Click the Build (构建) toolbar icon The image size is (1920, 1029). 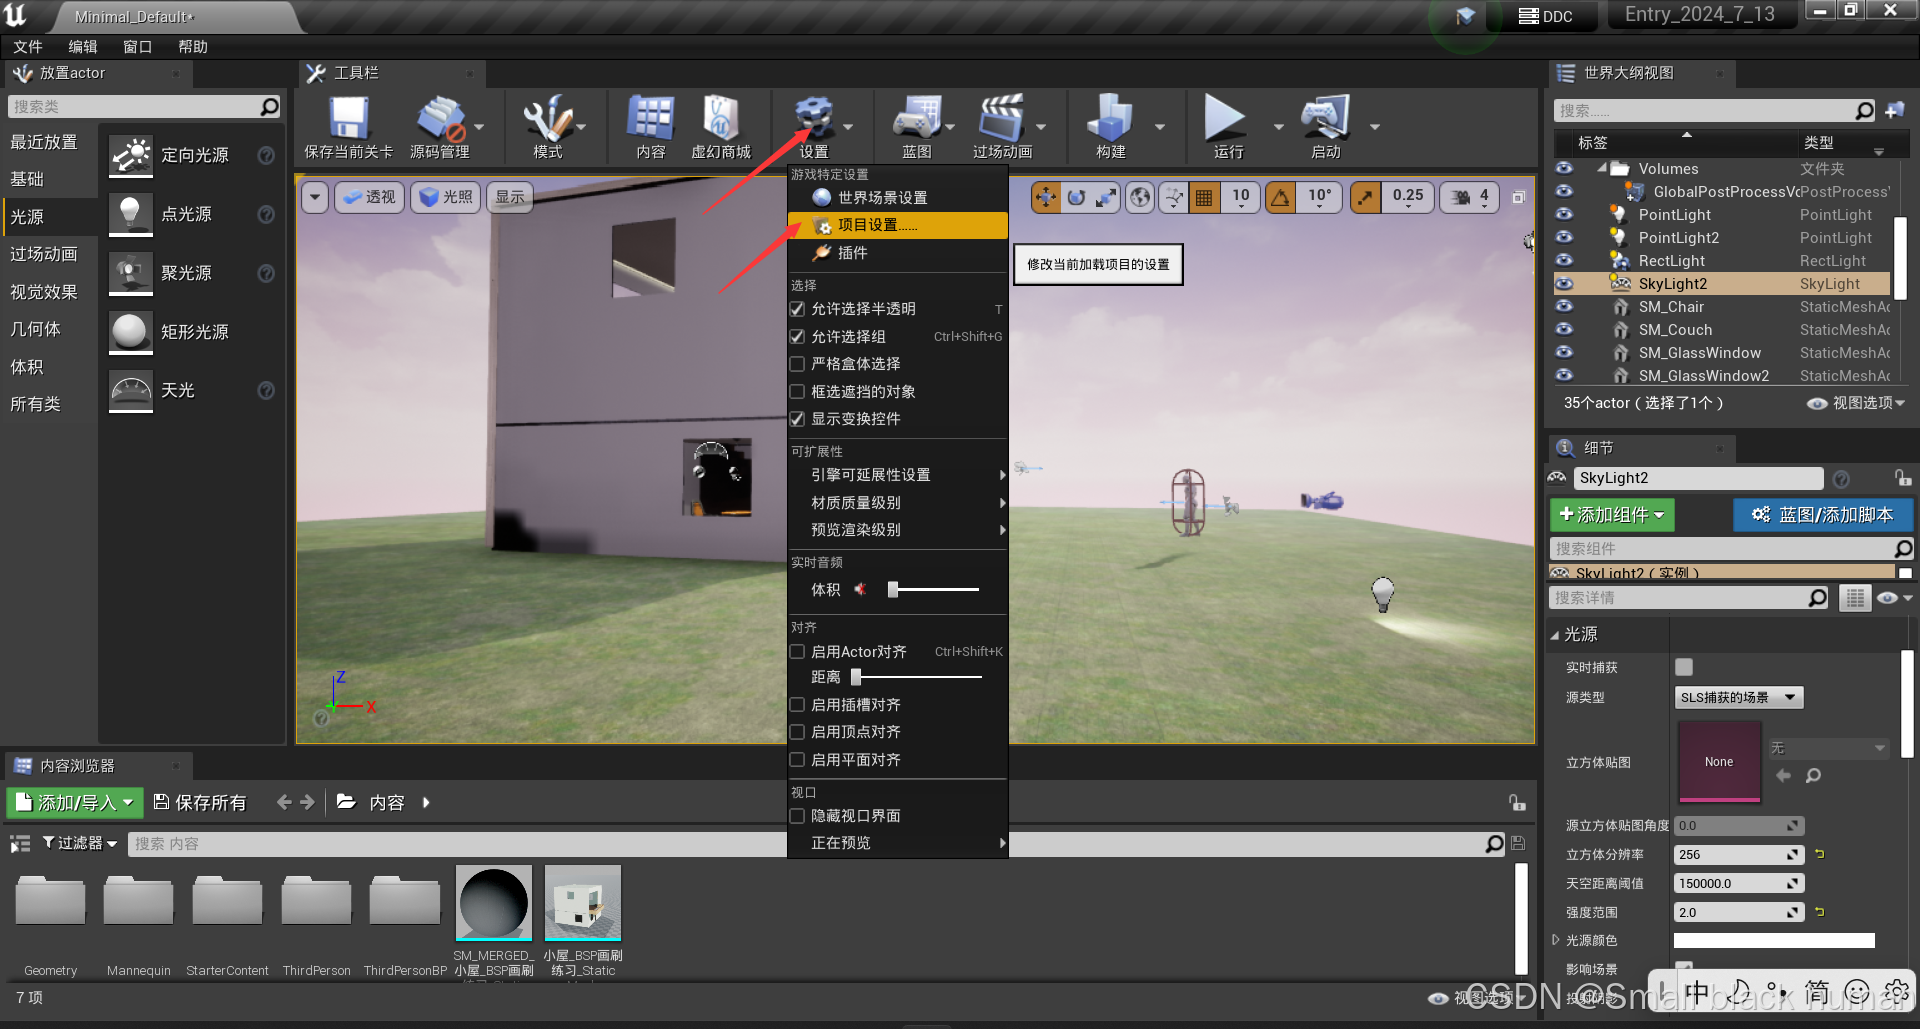[x=1110, y=120]
